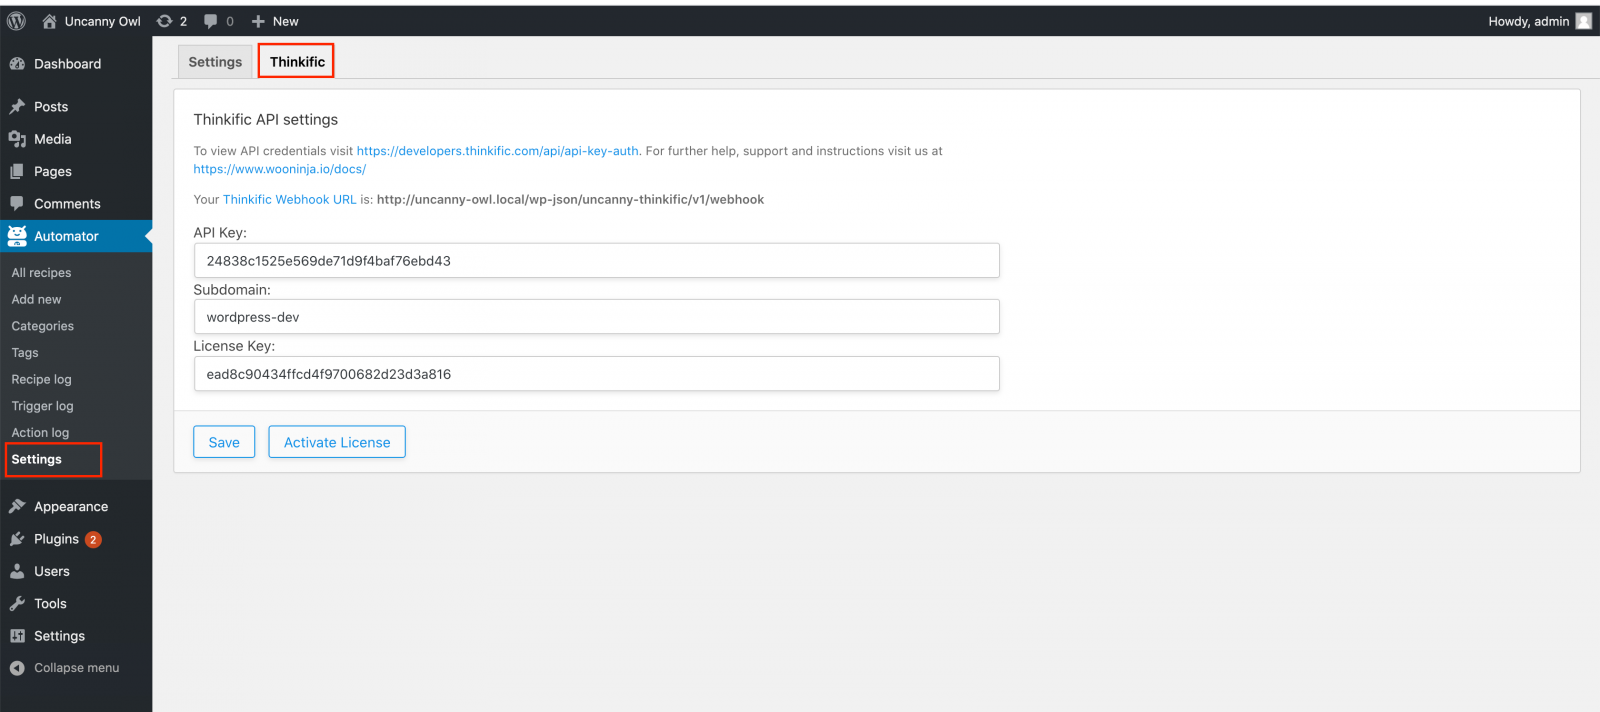The width and height of the screenshot is (1600, 712).
Task: Click New in the admin bar
Action: point(285,21)
